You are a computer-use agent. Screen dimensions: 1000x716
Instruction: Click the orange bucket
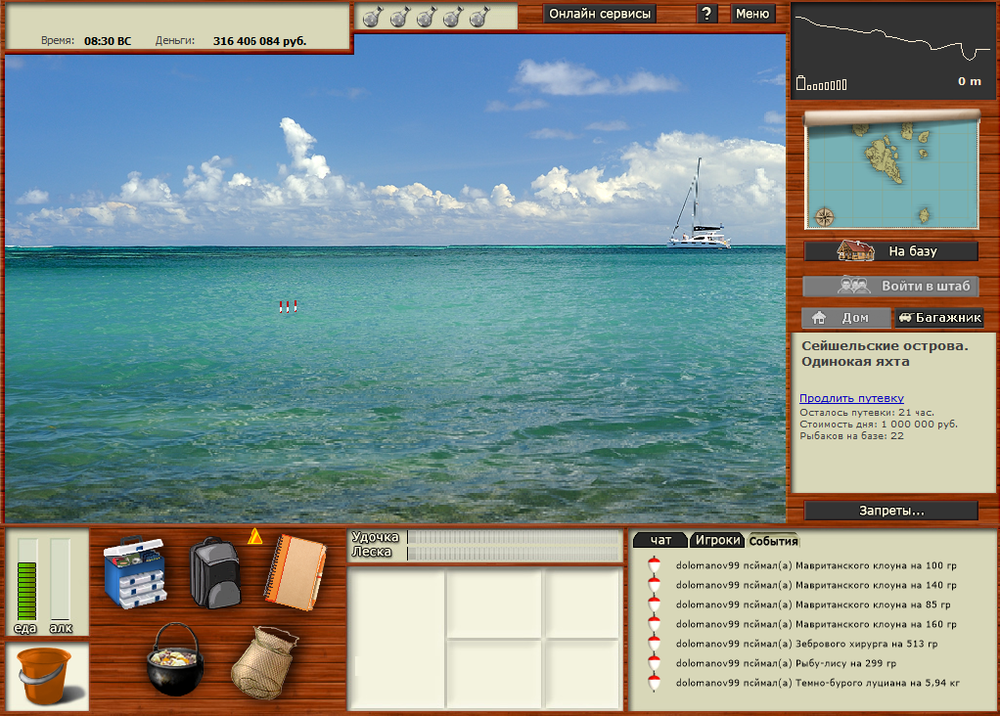pos(43,676)
